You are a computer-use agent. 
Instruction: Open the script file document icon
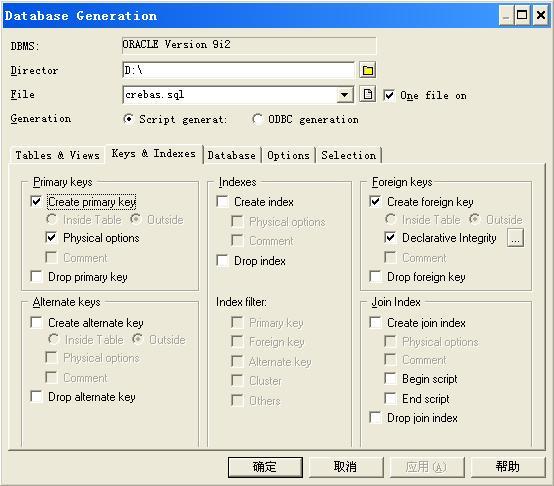point(367,94)
